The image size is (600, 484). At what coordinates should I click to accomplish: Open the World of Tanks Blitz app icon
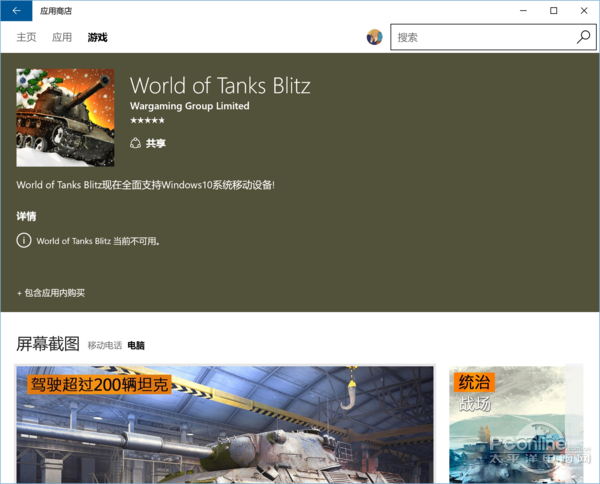[65, 117]
